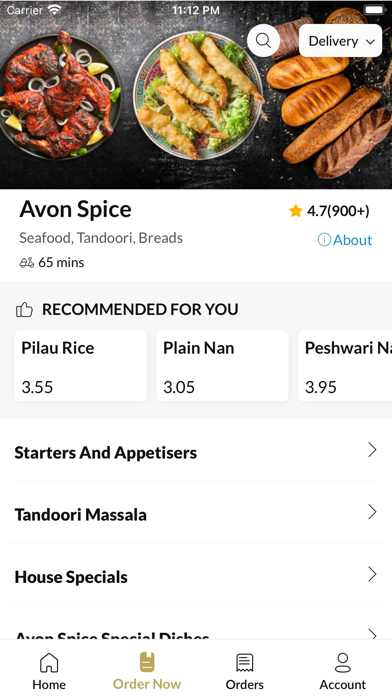Tap the 4.7(900+) rating text
Viewport: 392px width, 696px height.
point(338,211)
